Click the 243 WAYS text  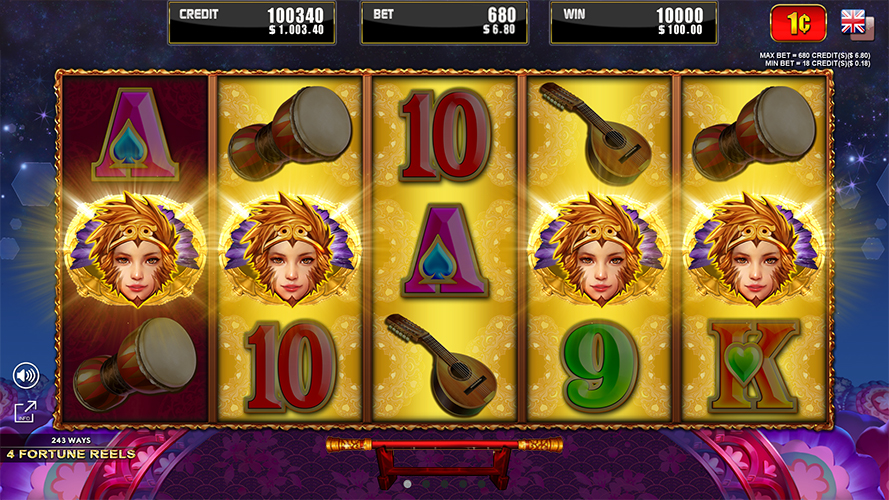click(x=71, y=440)
